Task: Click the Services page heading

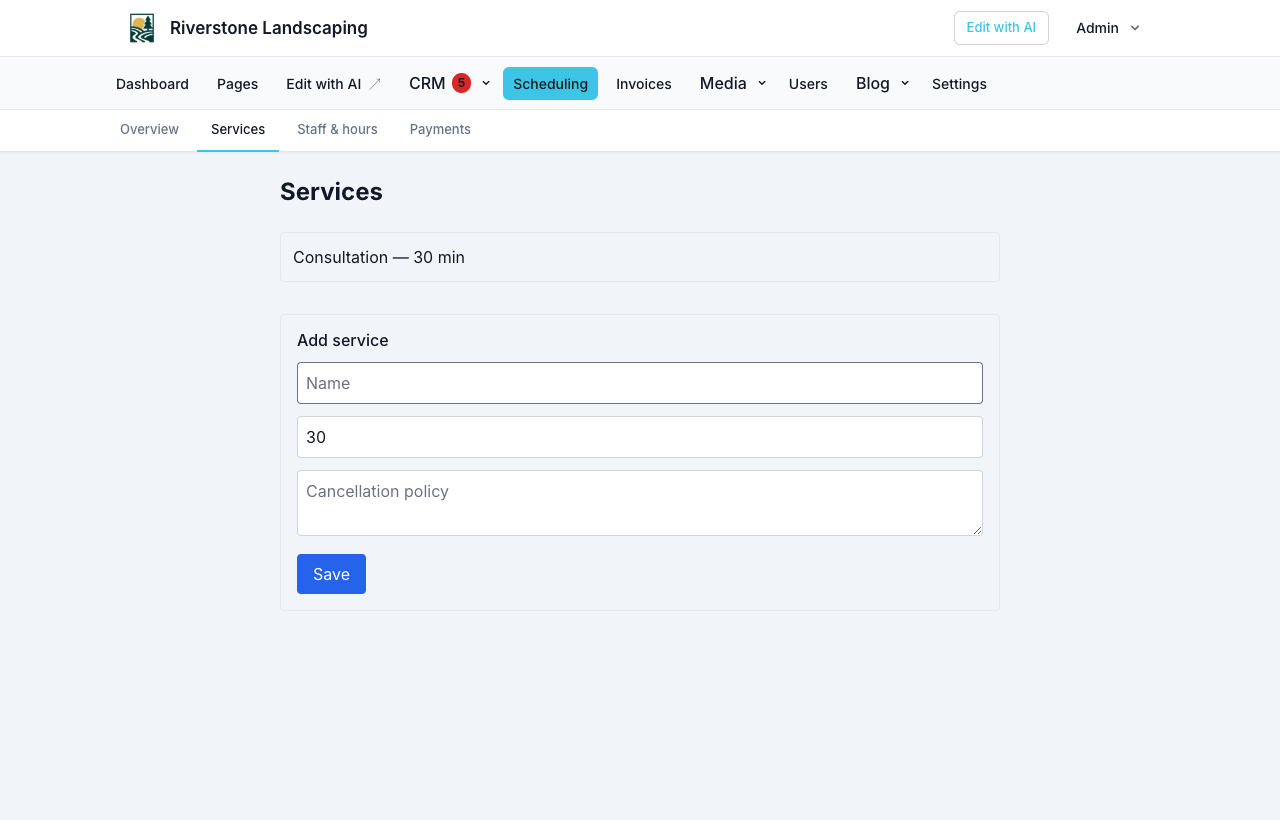Action: coord(331,192)
